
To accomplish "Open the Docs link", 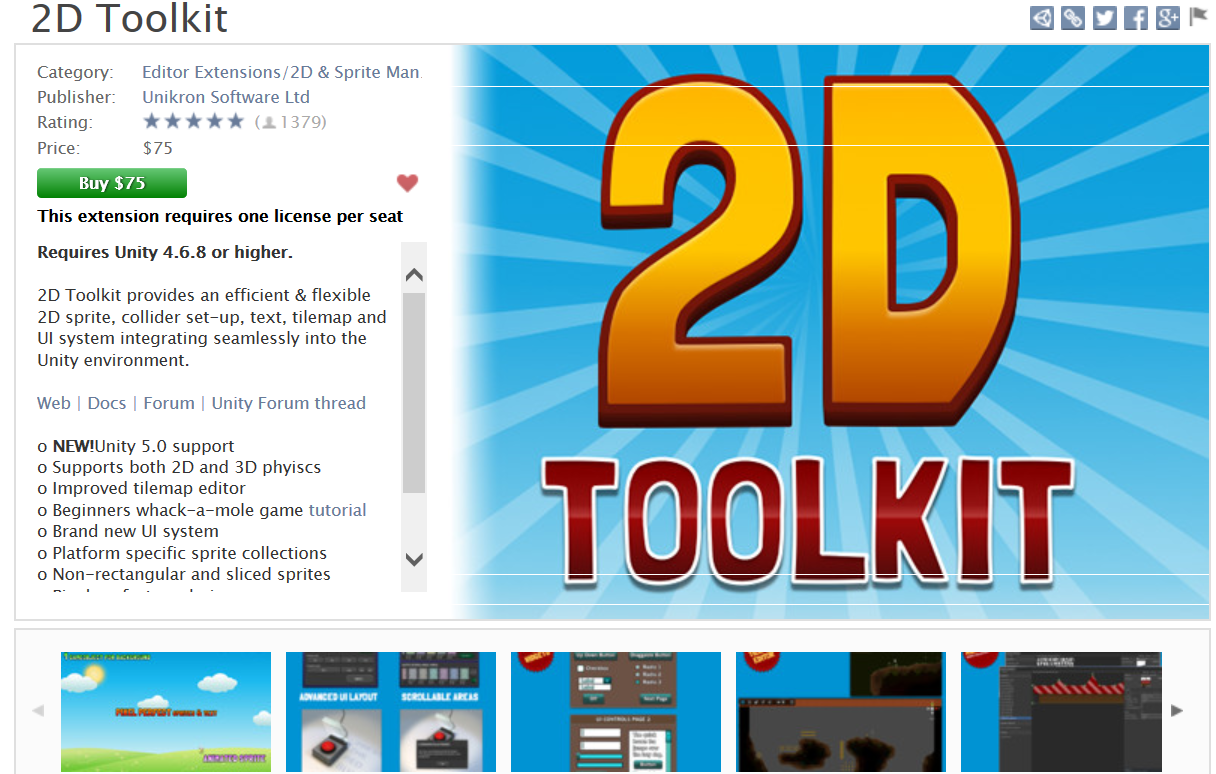I will (107, 403).
